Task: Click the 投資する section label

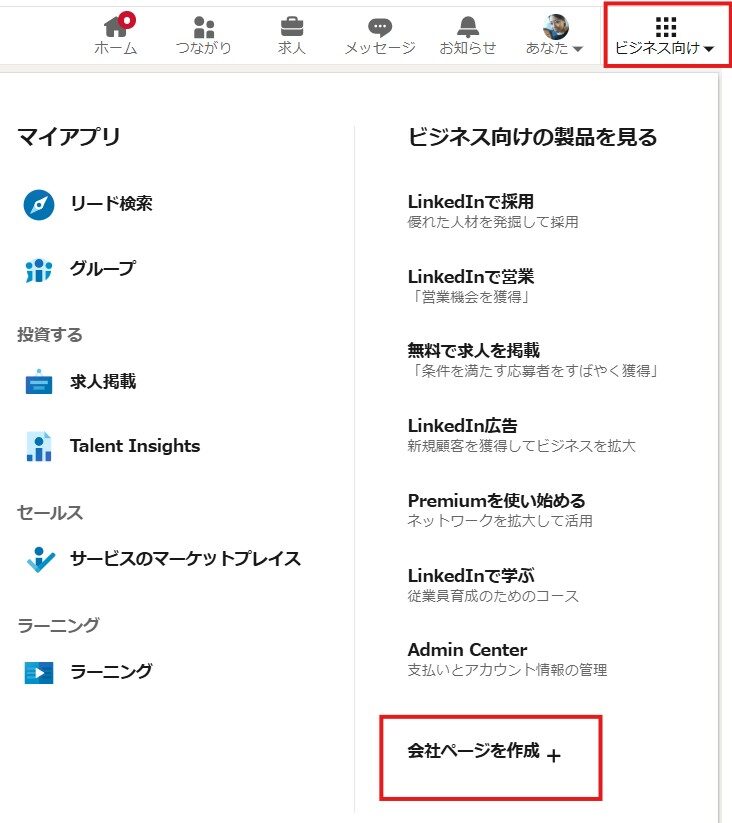Action: click(x=50, y=335)
